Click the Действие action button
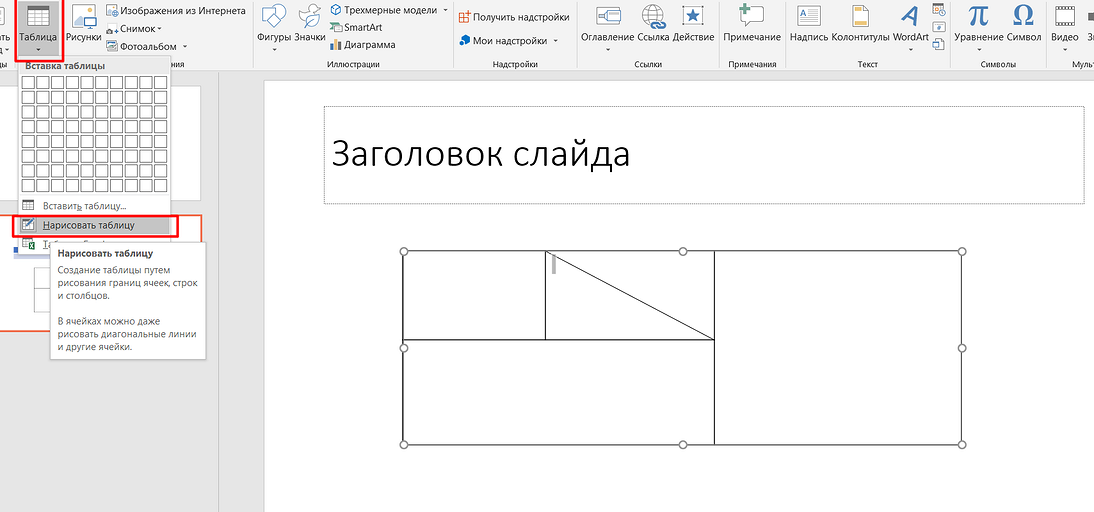 pos(693,26)
